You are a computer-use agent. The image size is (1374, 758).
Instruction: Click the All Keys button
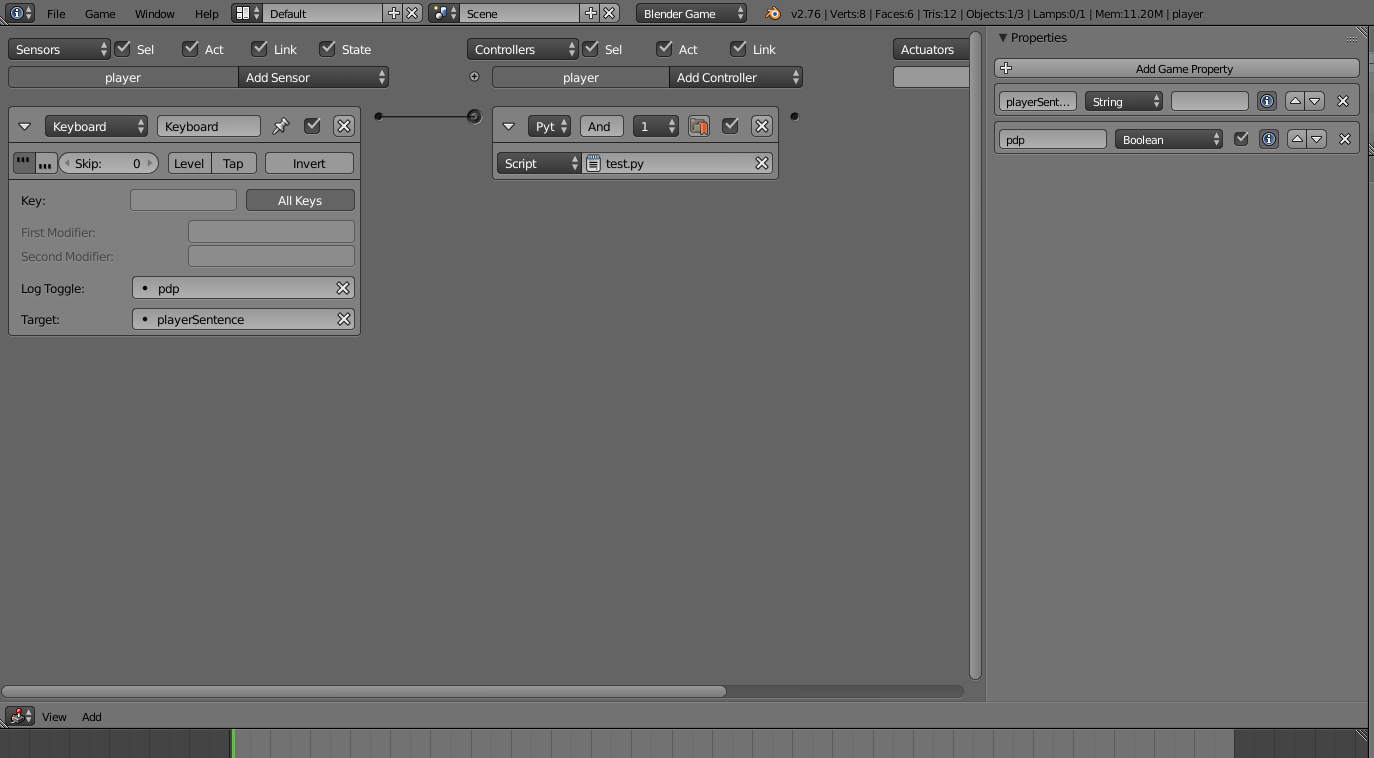click(x=300, y=200)
